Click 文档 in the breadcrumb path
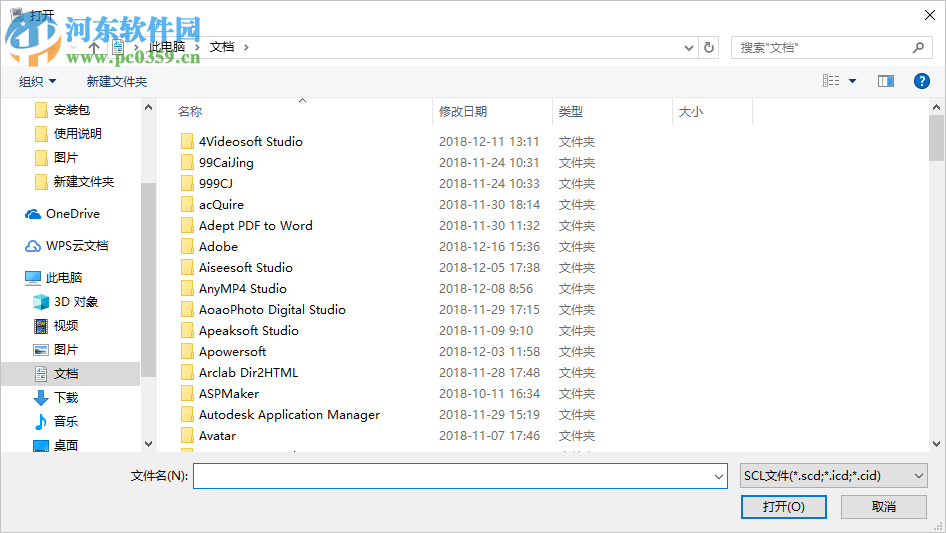The height and width of the screenshot is (533, 946). tap(221, 47)
